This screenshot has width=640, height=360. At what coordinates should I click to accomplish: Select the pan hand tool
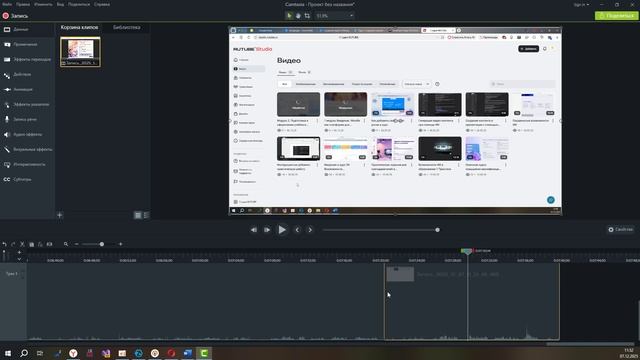pos(298,16)
